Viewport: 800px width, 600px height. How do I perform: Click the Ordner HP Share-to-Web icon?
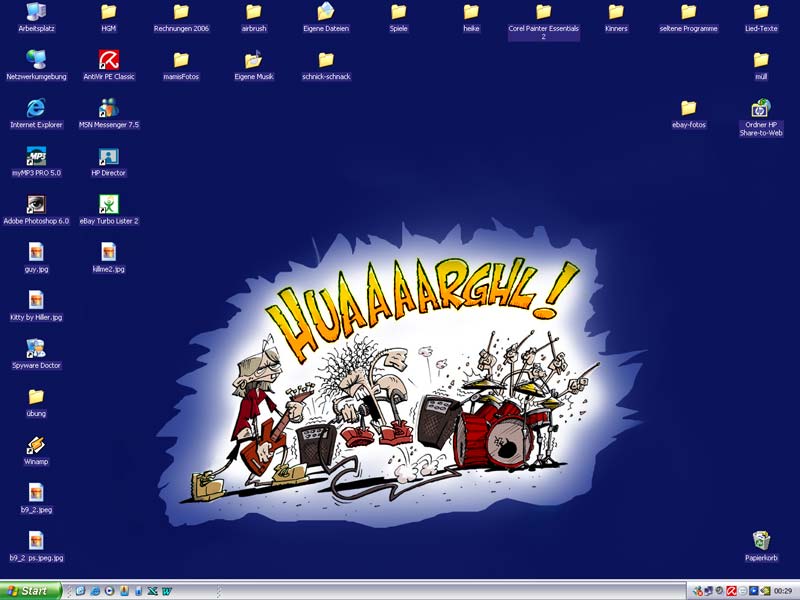(x=761, y=108)
